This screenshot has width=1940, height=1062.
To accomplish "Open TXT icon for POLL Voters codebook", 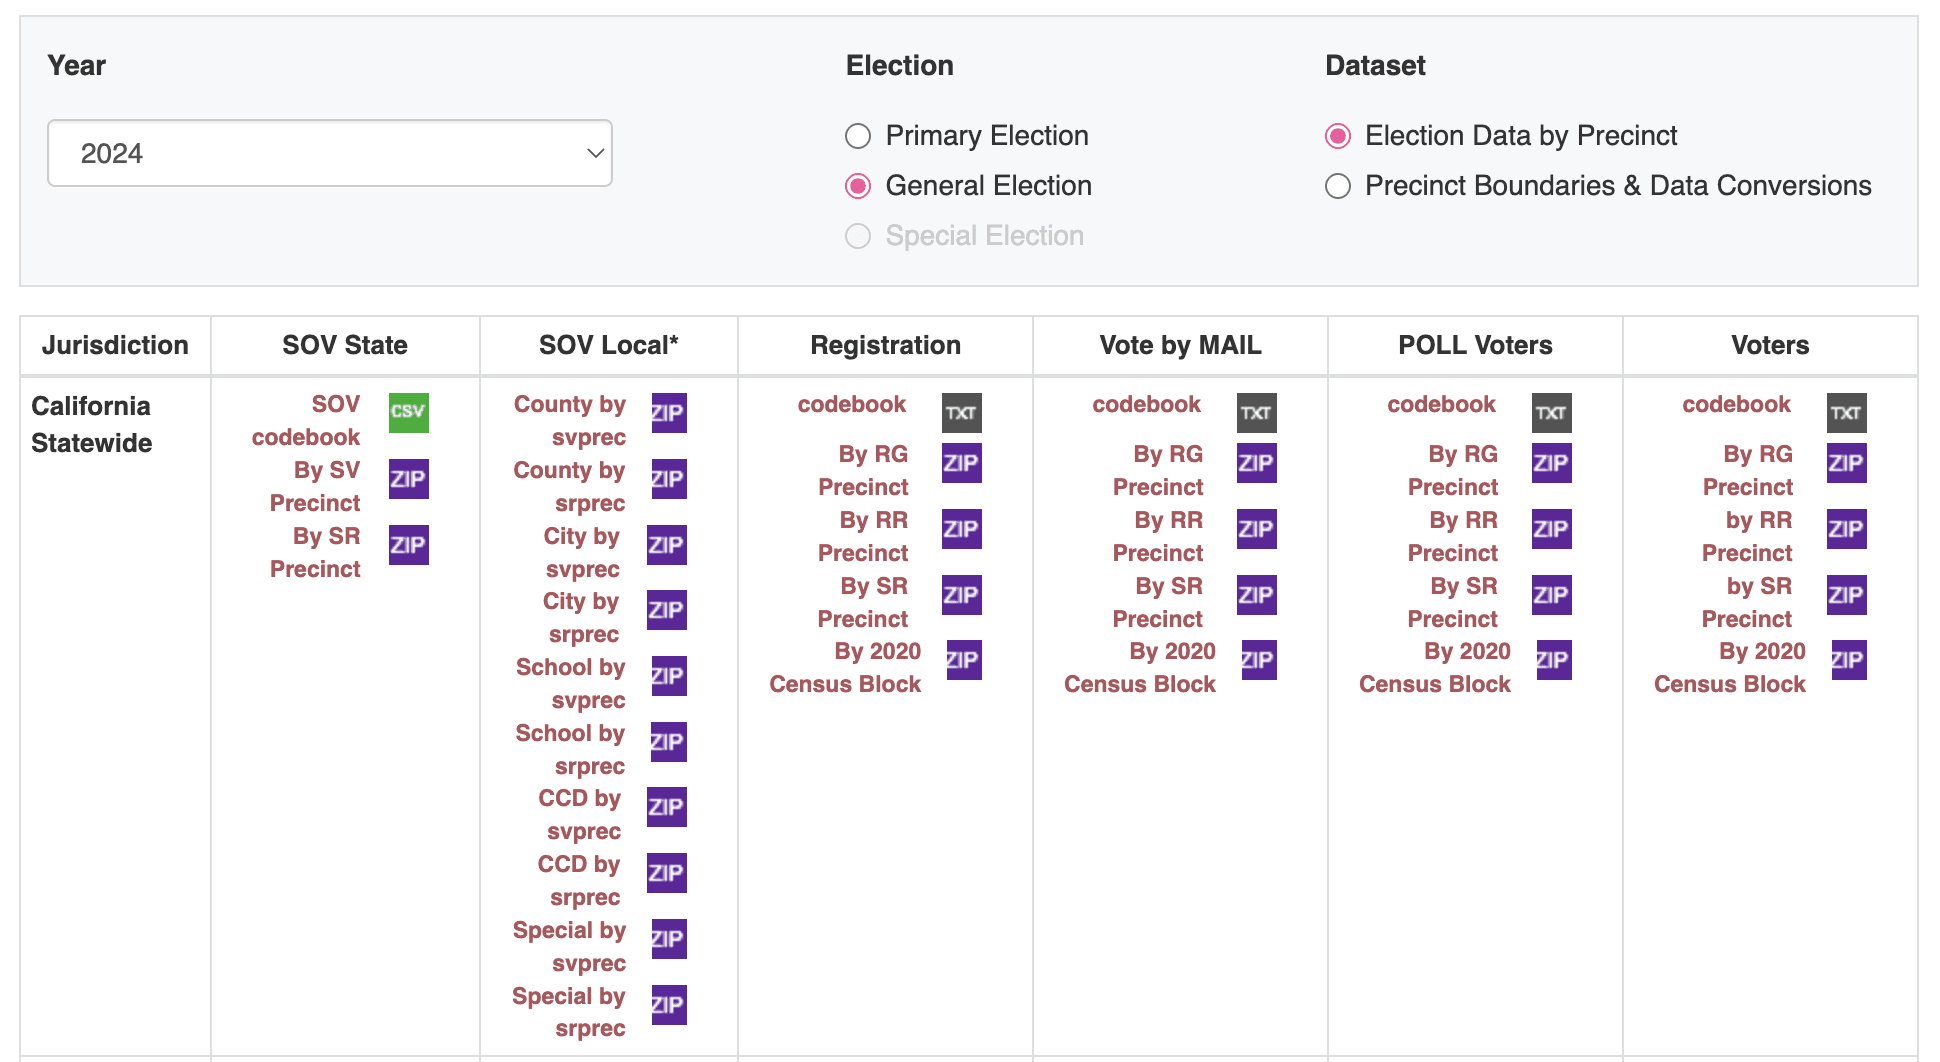I will click(x=1551, y=412).
